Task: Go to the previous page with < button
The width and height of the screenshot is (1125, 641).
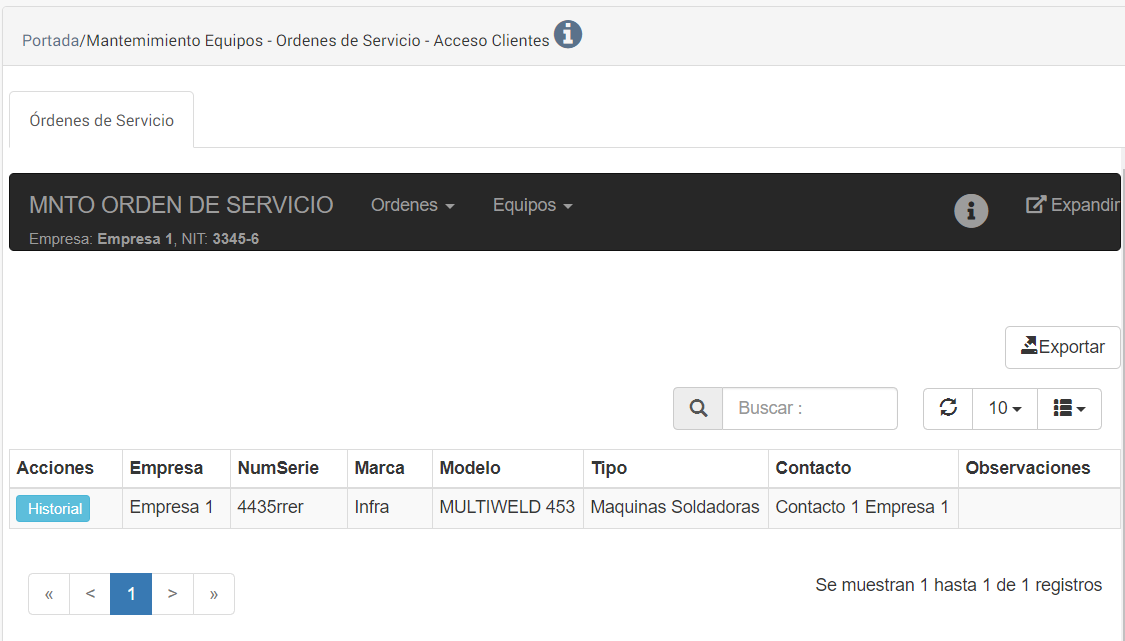Action: click(90, 594)
